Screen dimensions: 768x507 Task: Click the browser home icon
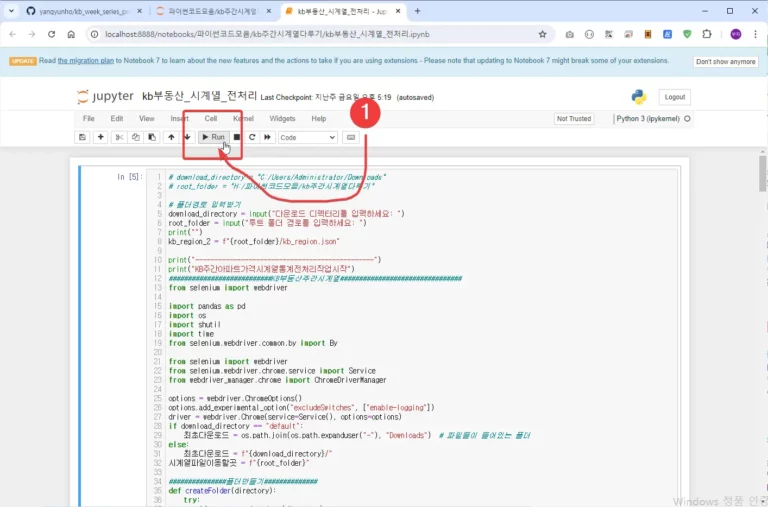(x=71, y=34)
